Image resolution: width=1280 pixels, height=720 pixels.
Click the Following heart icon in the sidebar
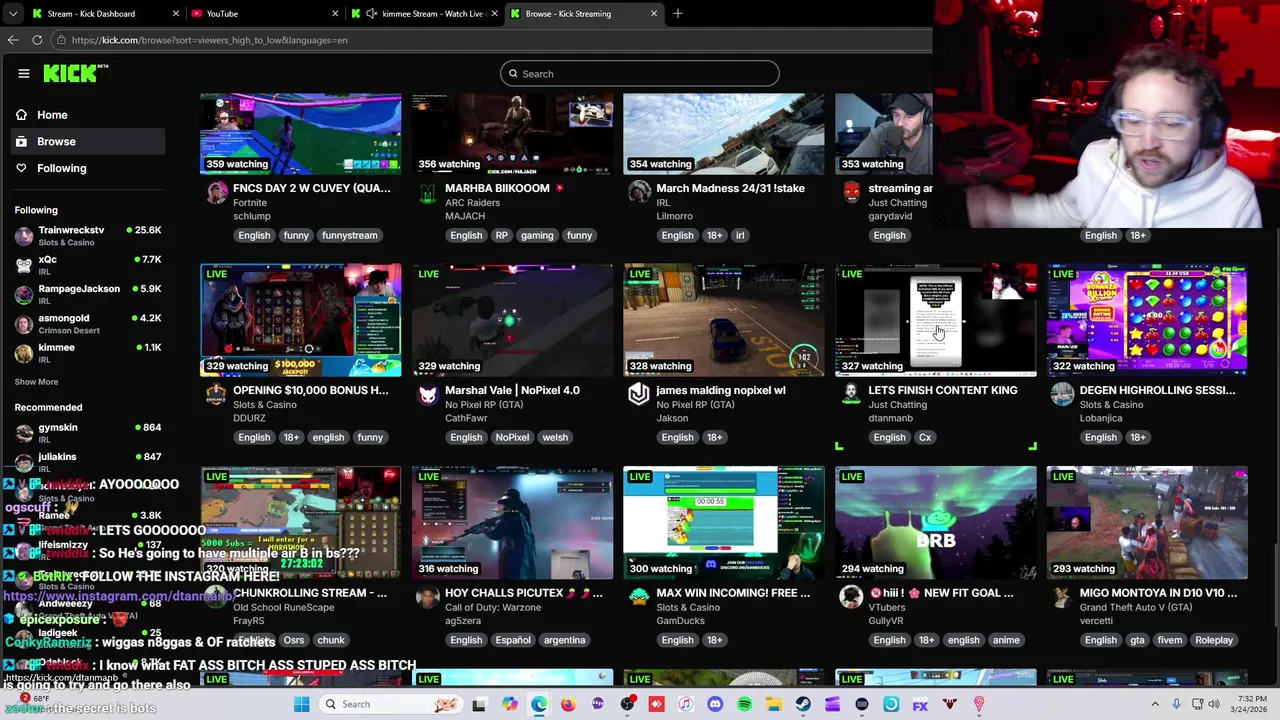(x=21, y=168)
